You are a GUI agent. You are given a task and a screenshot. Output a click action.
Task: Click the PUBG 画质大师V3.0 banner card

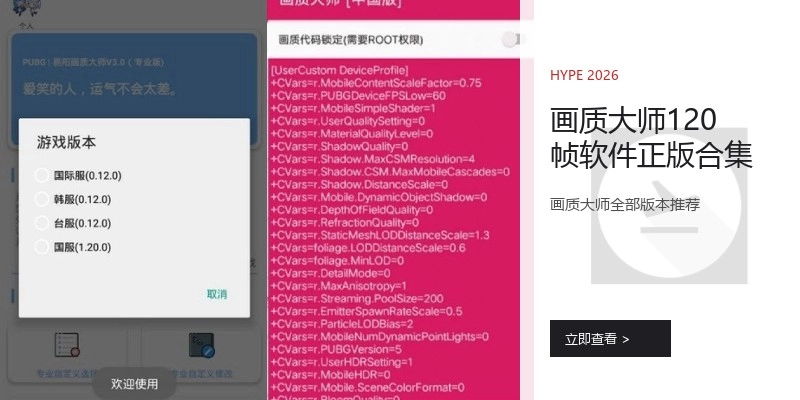tap(134, 76)
